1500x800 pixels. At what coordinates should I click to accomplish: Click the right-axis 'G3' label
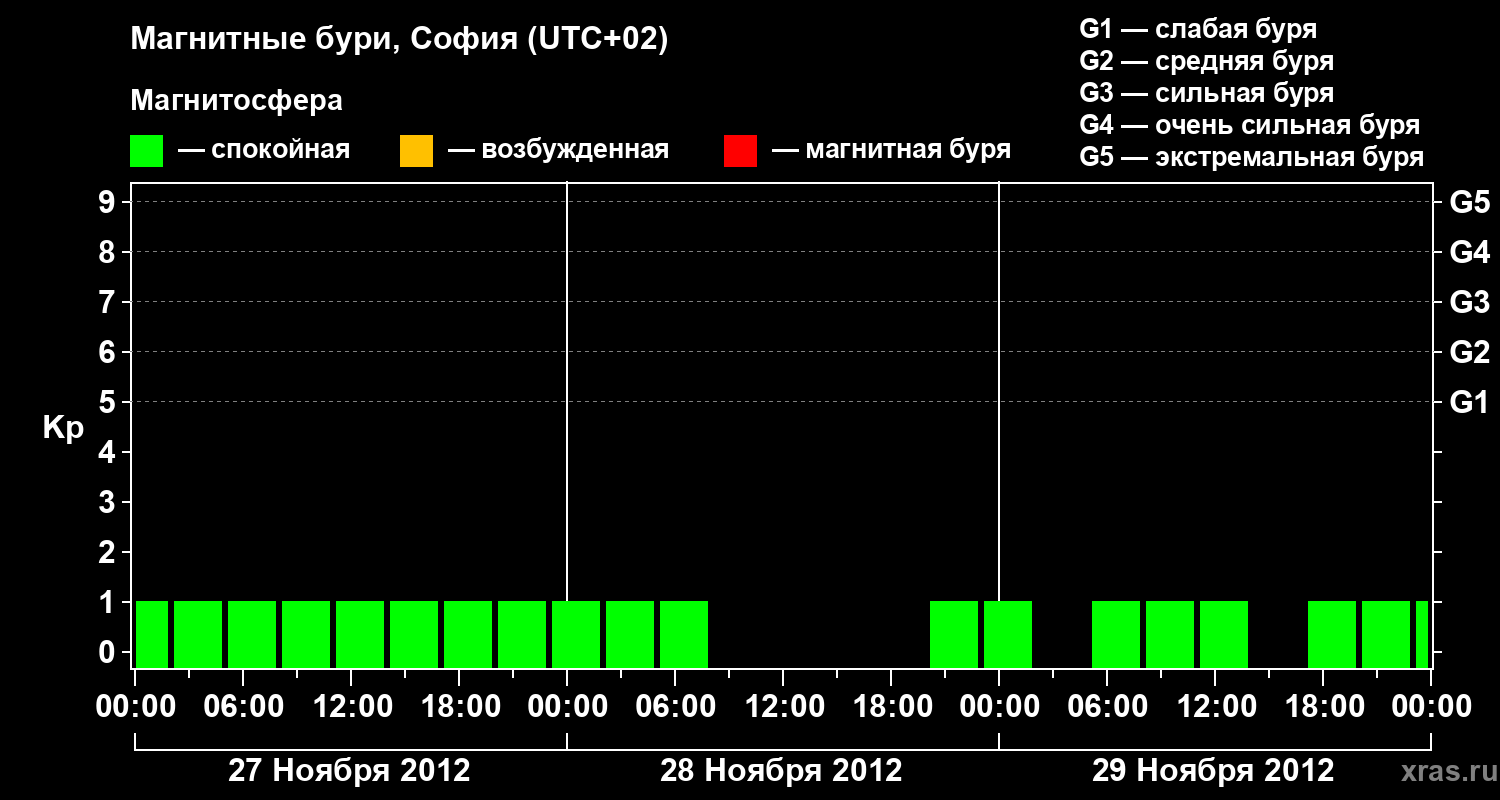click(1470, 302)
